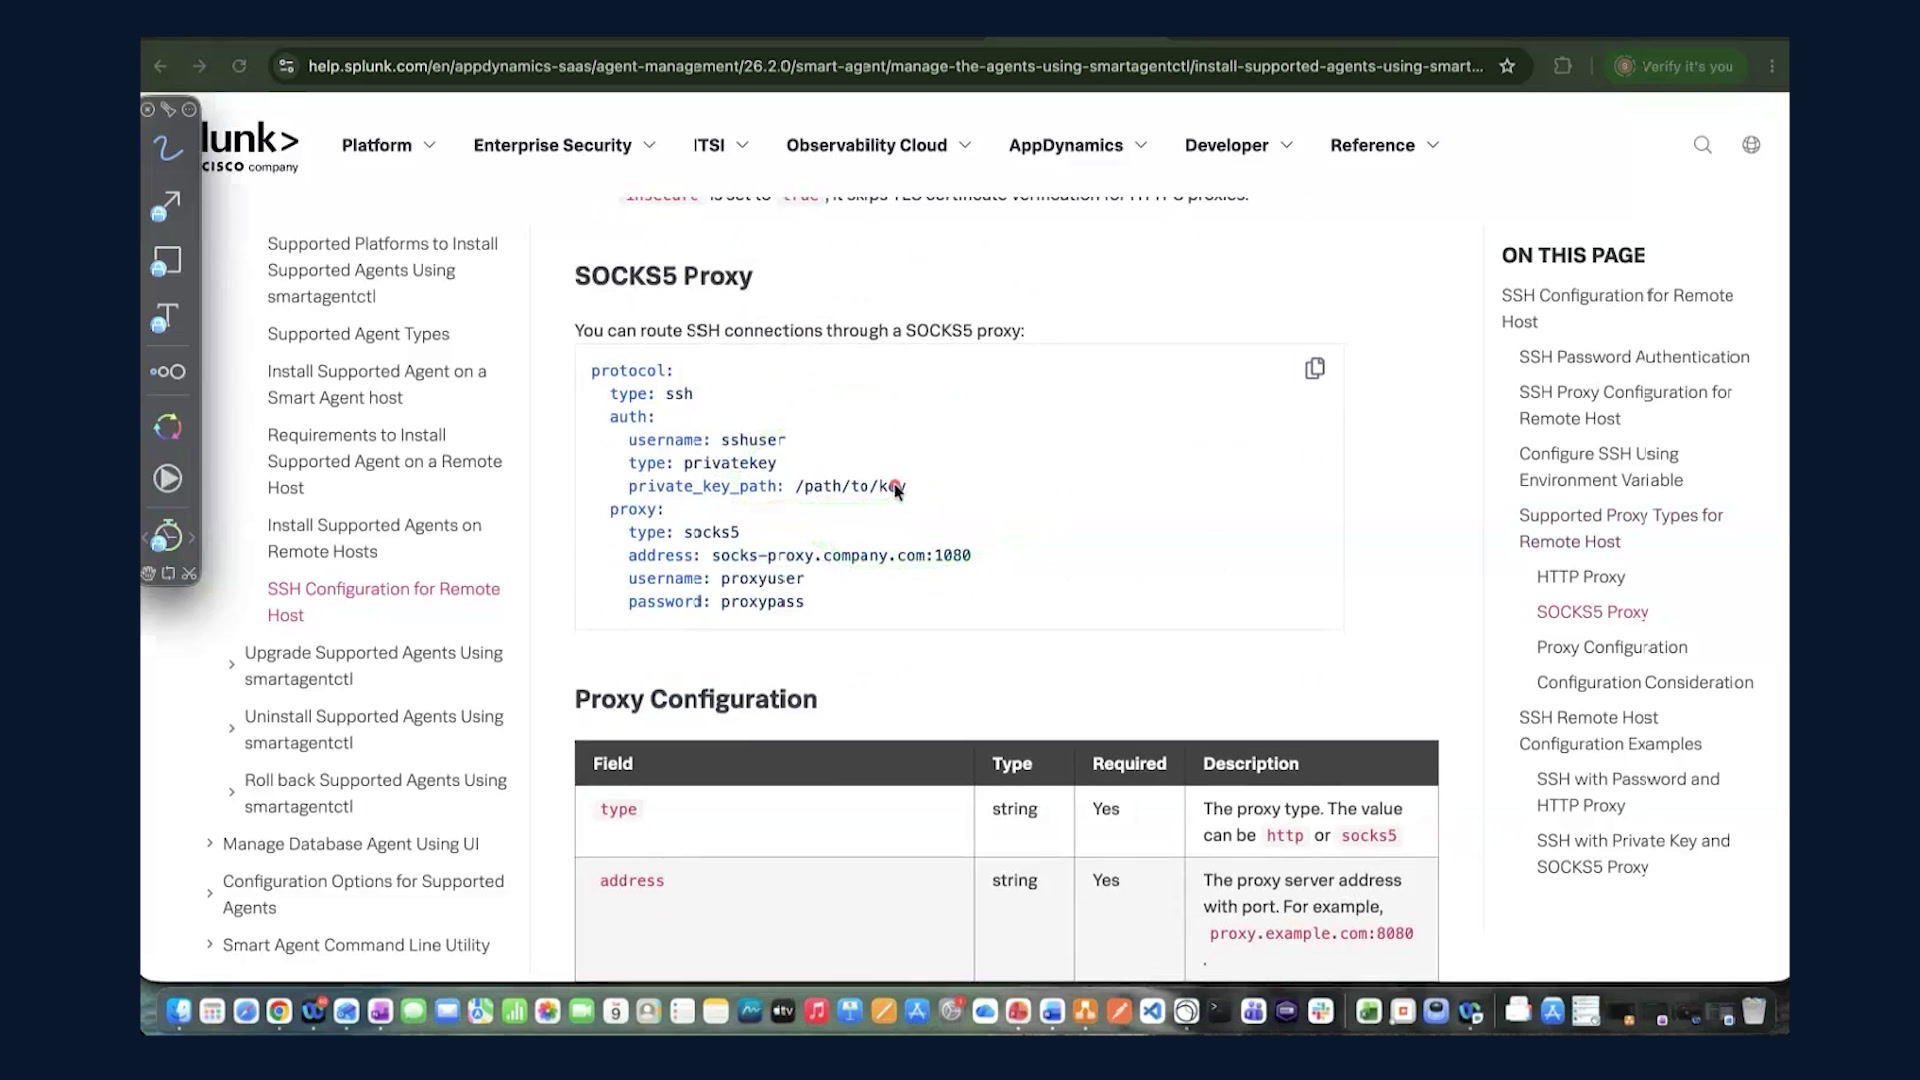Screen dimensions: 1920x1080
Task: Click the browser address bar URL
Action: (x=895, y=66)
